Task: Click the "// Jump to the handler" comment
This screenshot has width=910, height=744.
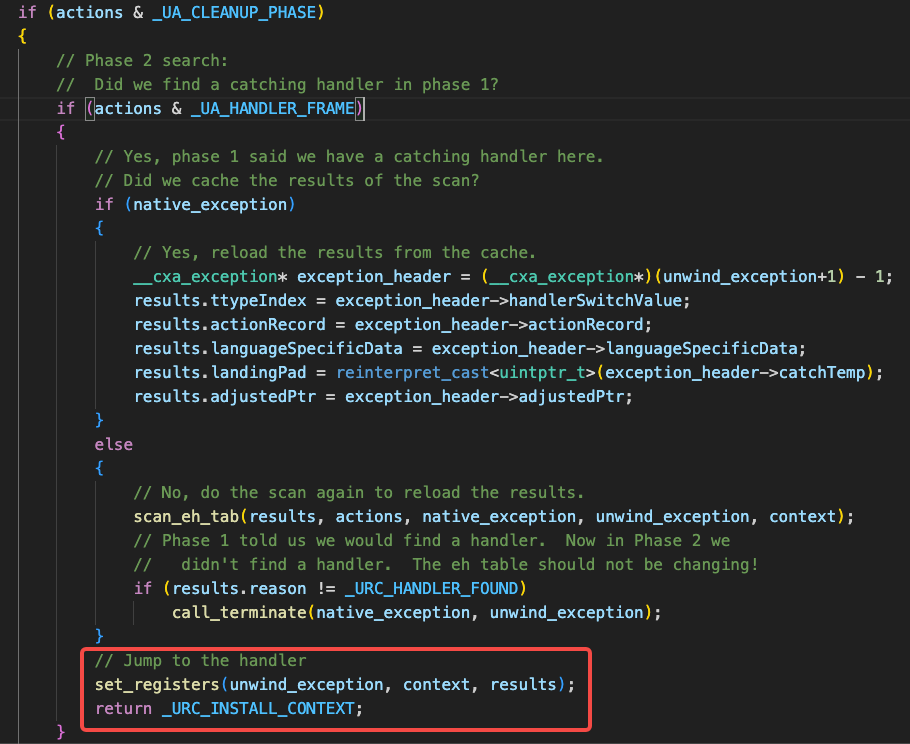Action: pyautogui.click(x=201, y=660)
